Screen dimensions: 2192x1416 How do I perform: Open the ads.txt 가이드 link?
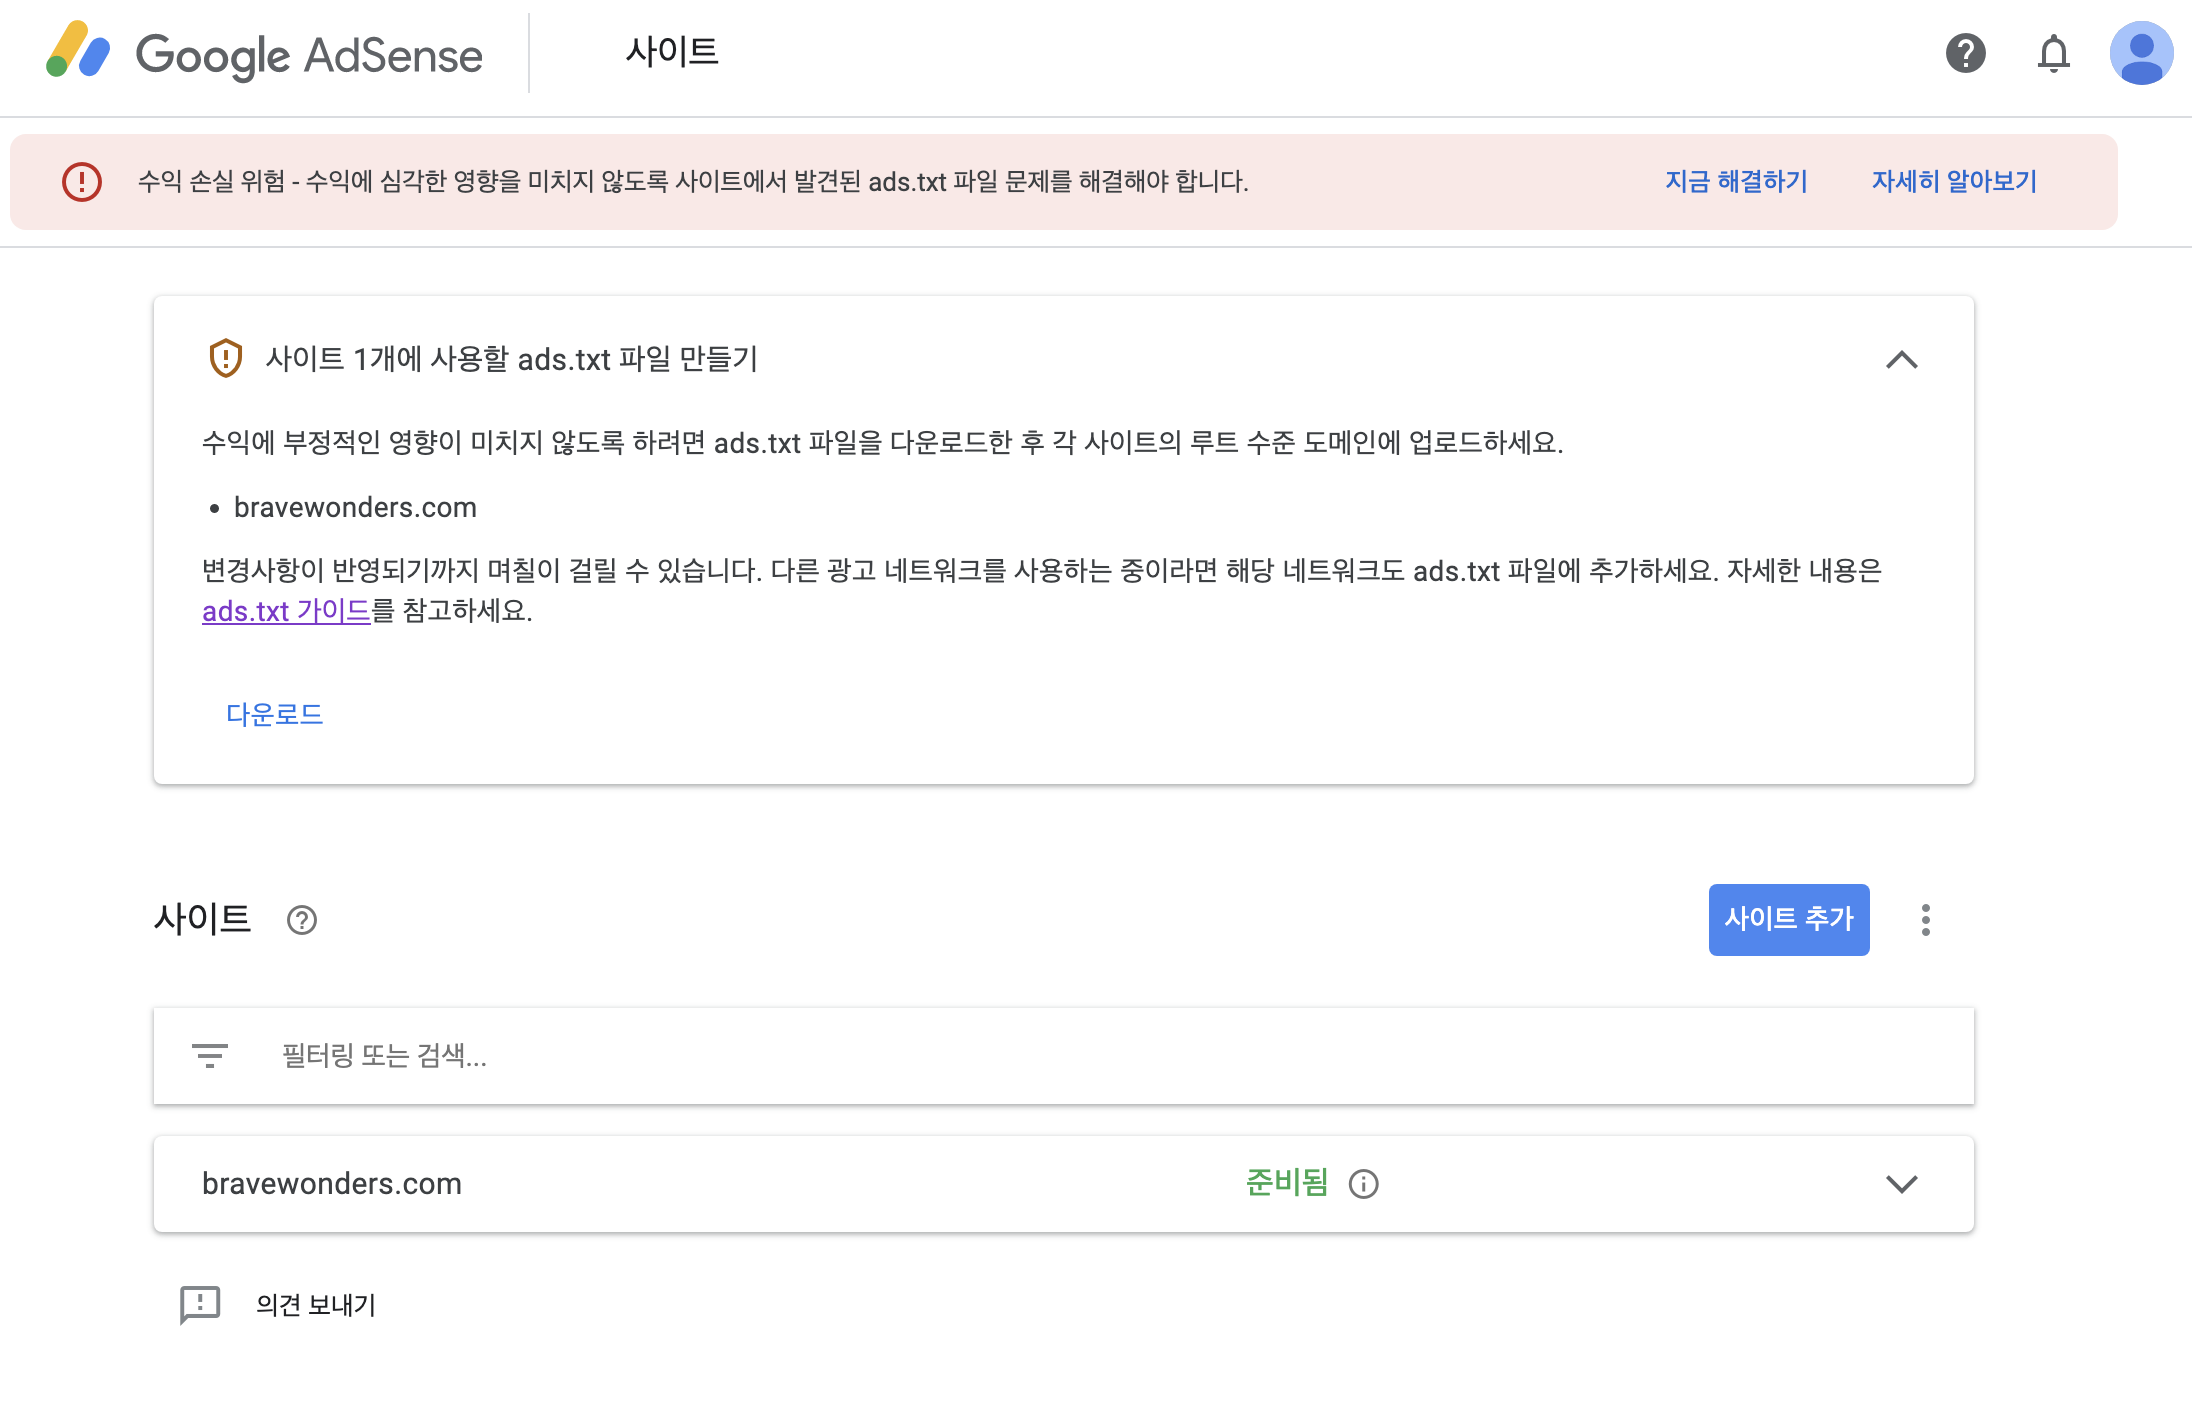point(286,611)
